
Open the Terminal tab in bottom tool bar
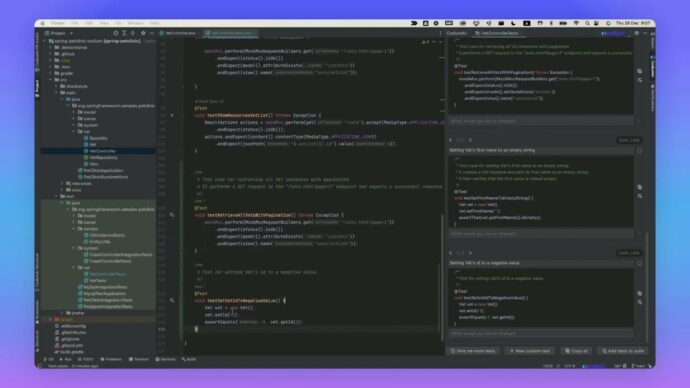pyautogui.click(x=139, y=359)
